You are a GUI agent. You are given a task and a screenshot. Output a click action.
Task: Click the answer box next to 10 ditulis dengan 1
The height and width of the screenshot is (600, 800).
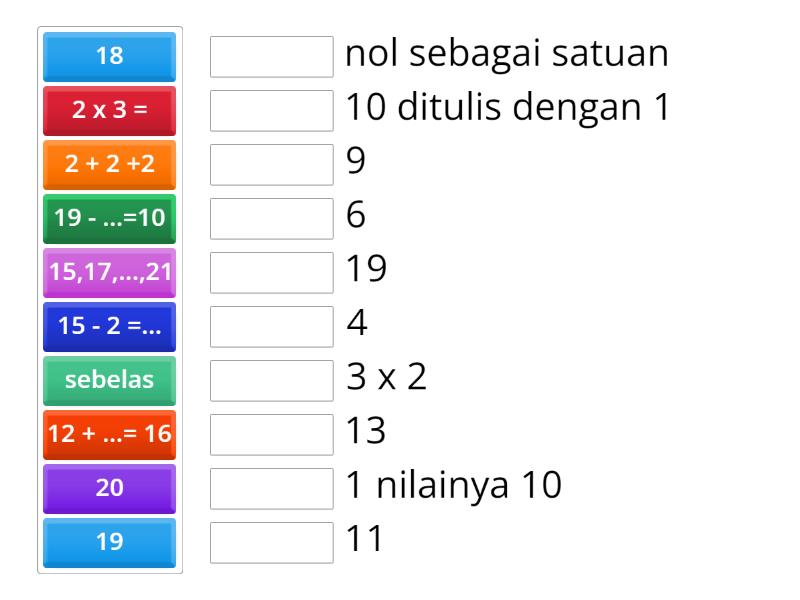(x=271, y=111)
